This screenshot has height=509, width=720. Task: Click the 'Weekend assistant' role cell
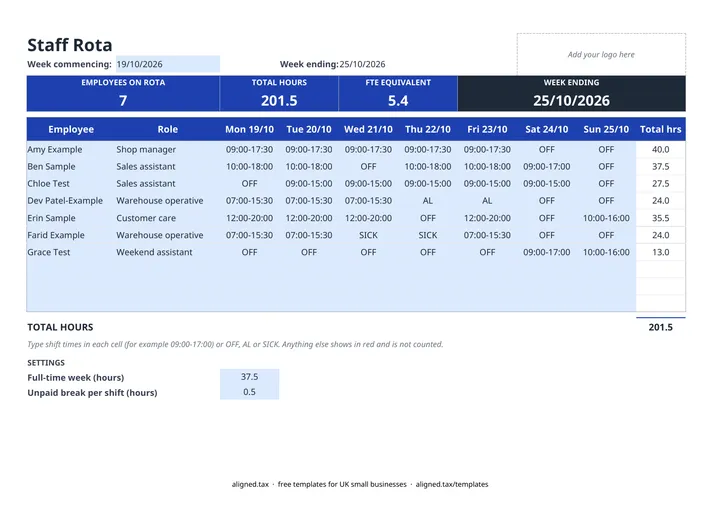168,252
